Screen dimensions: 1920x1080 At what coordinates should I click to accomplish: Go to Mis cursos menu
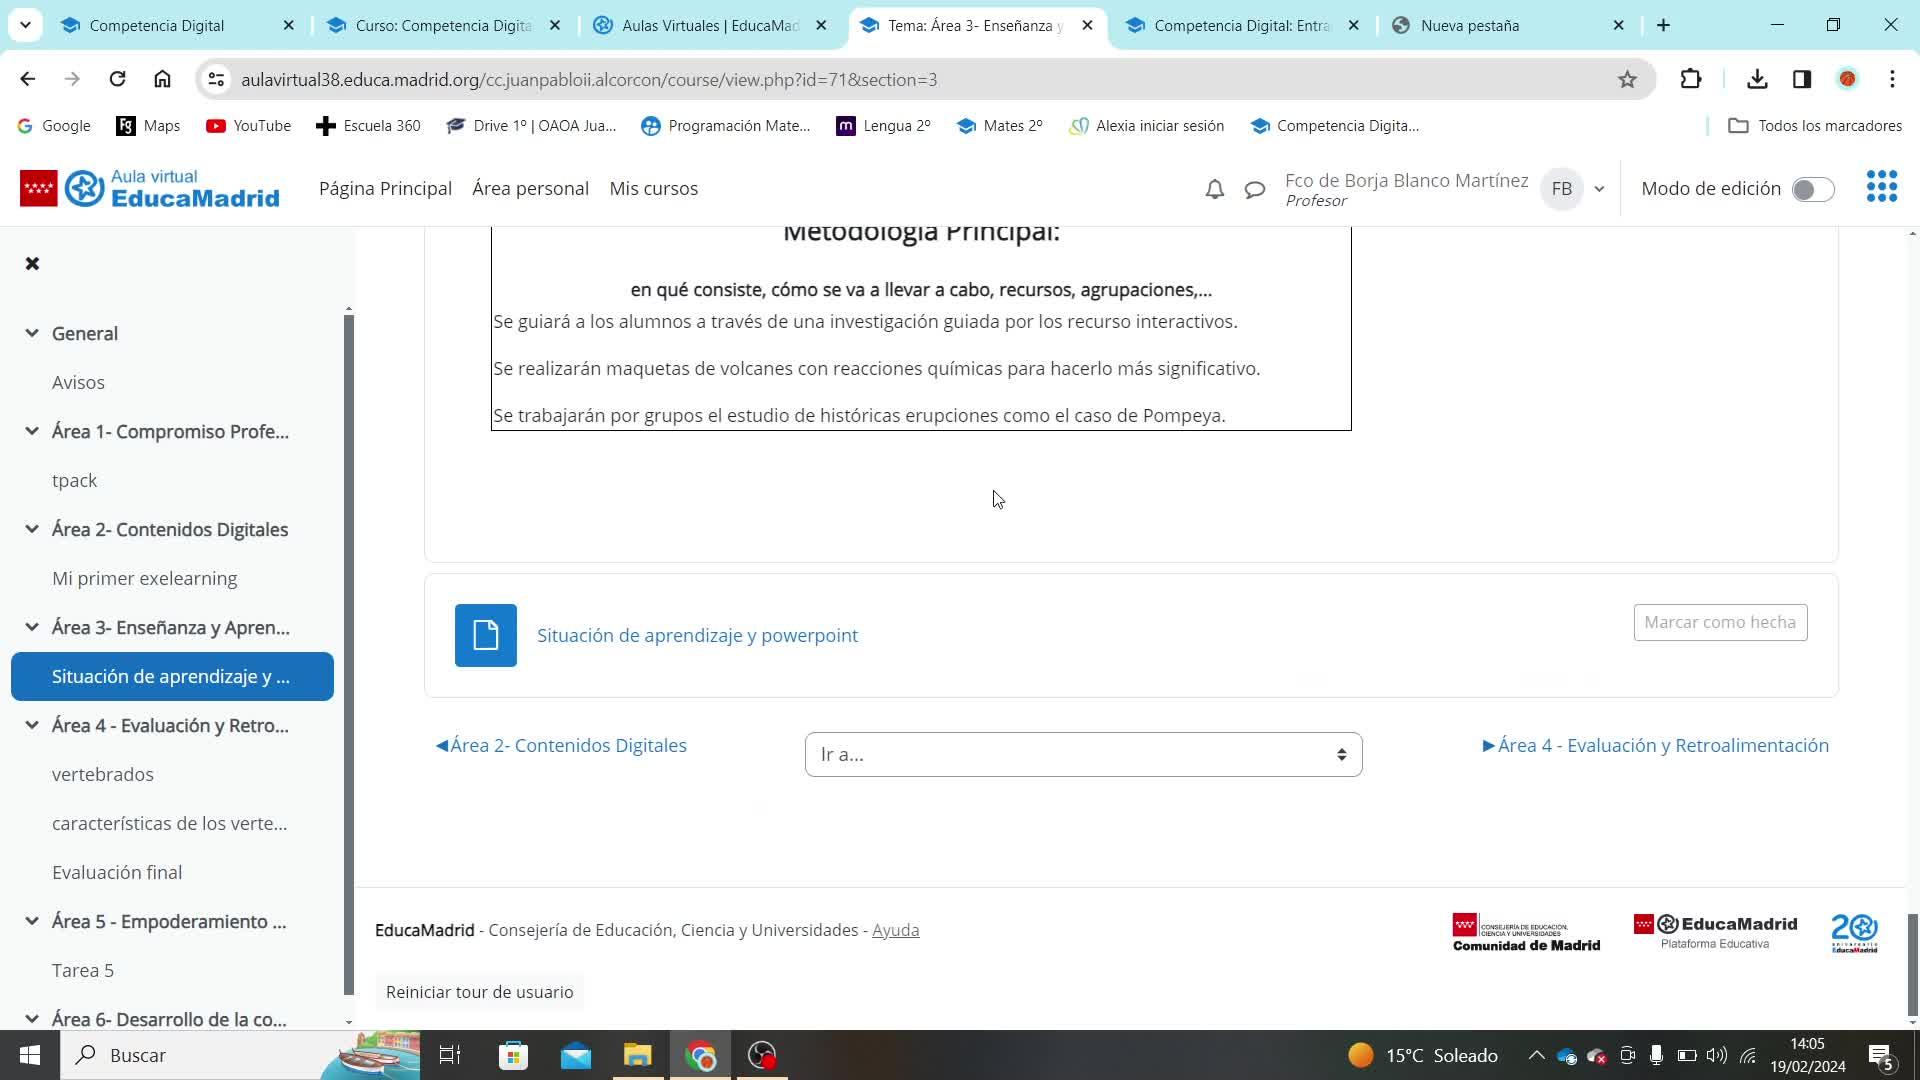pos(653,189)
